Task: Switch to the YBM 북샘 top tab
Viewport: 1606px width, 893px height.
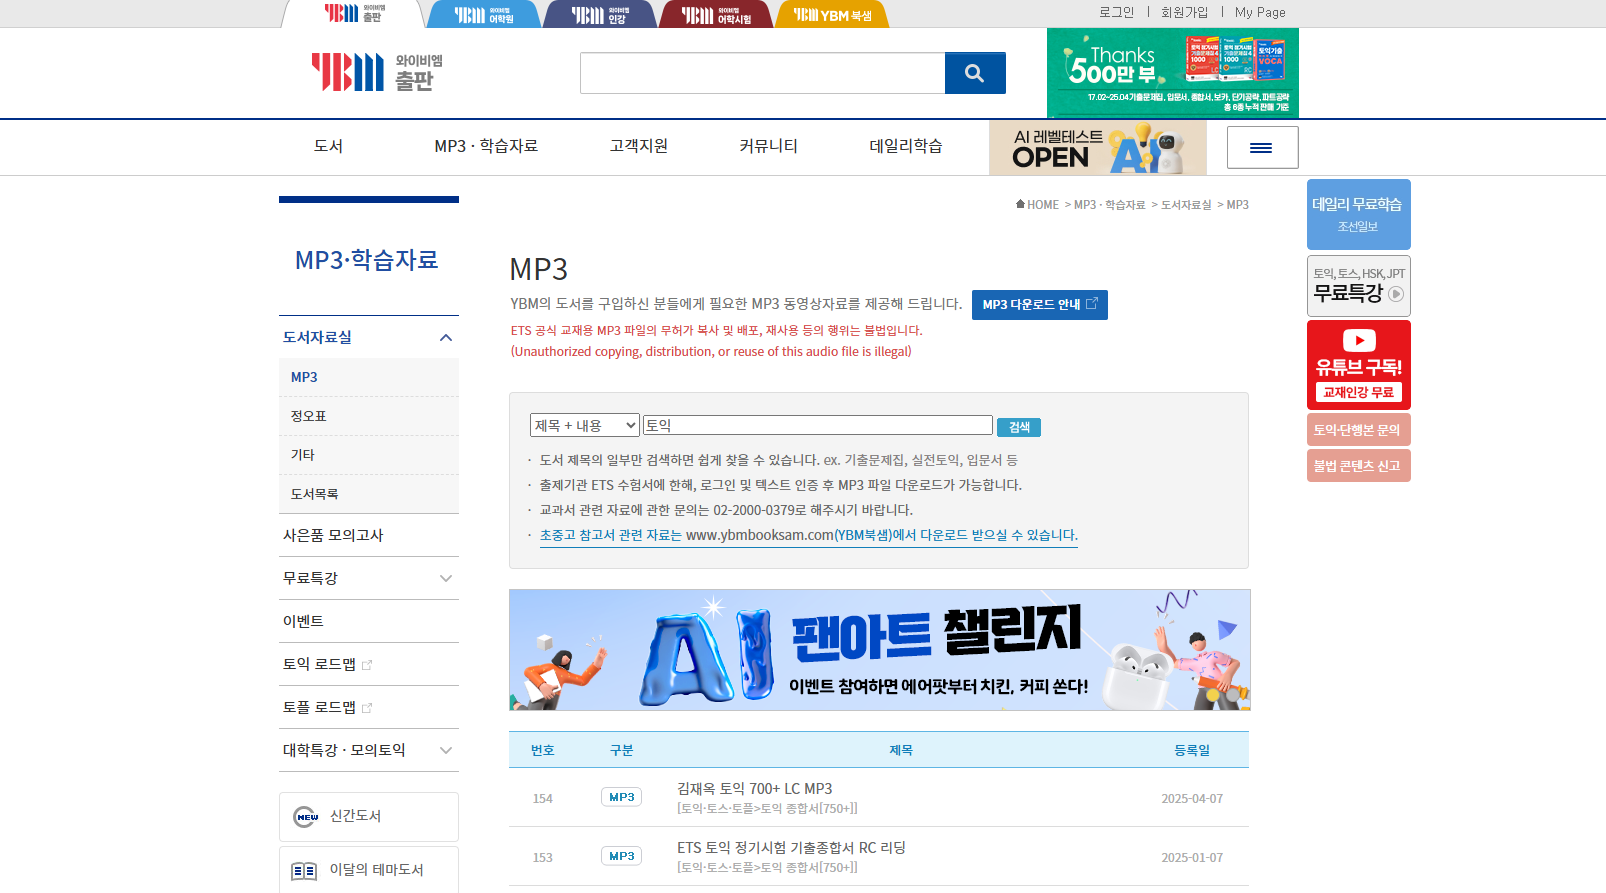Action: coord(832,15)
